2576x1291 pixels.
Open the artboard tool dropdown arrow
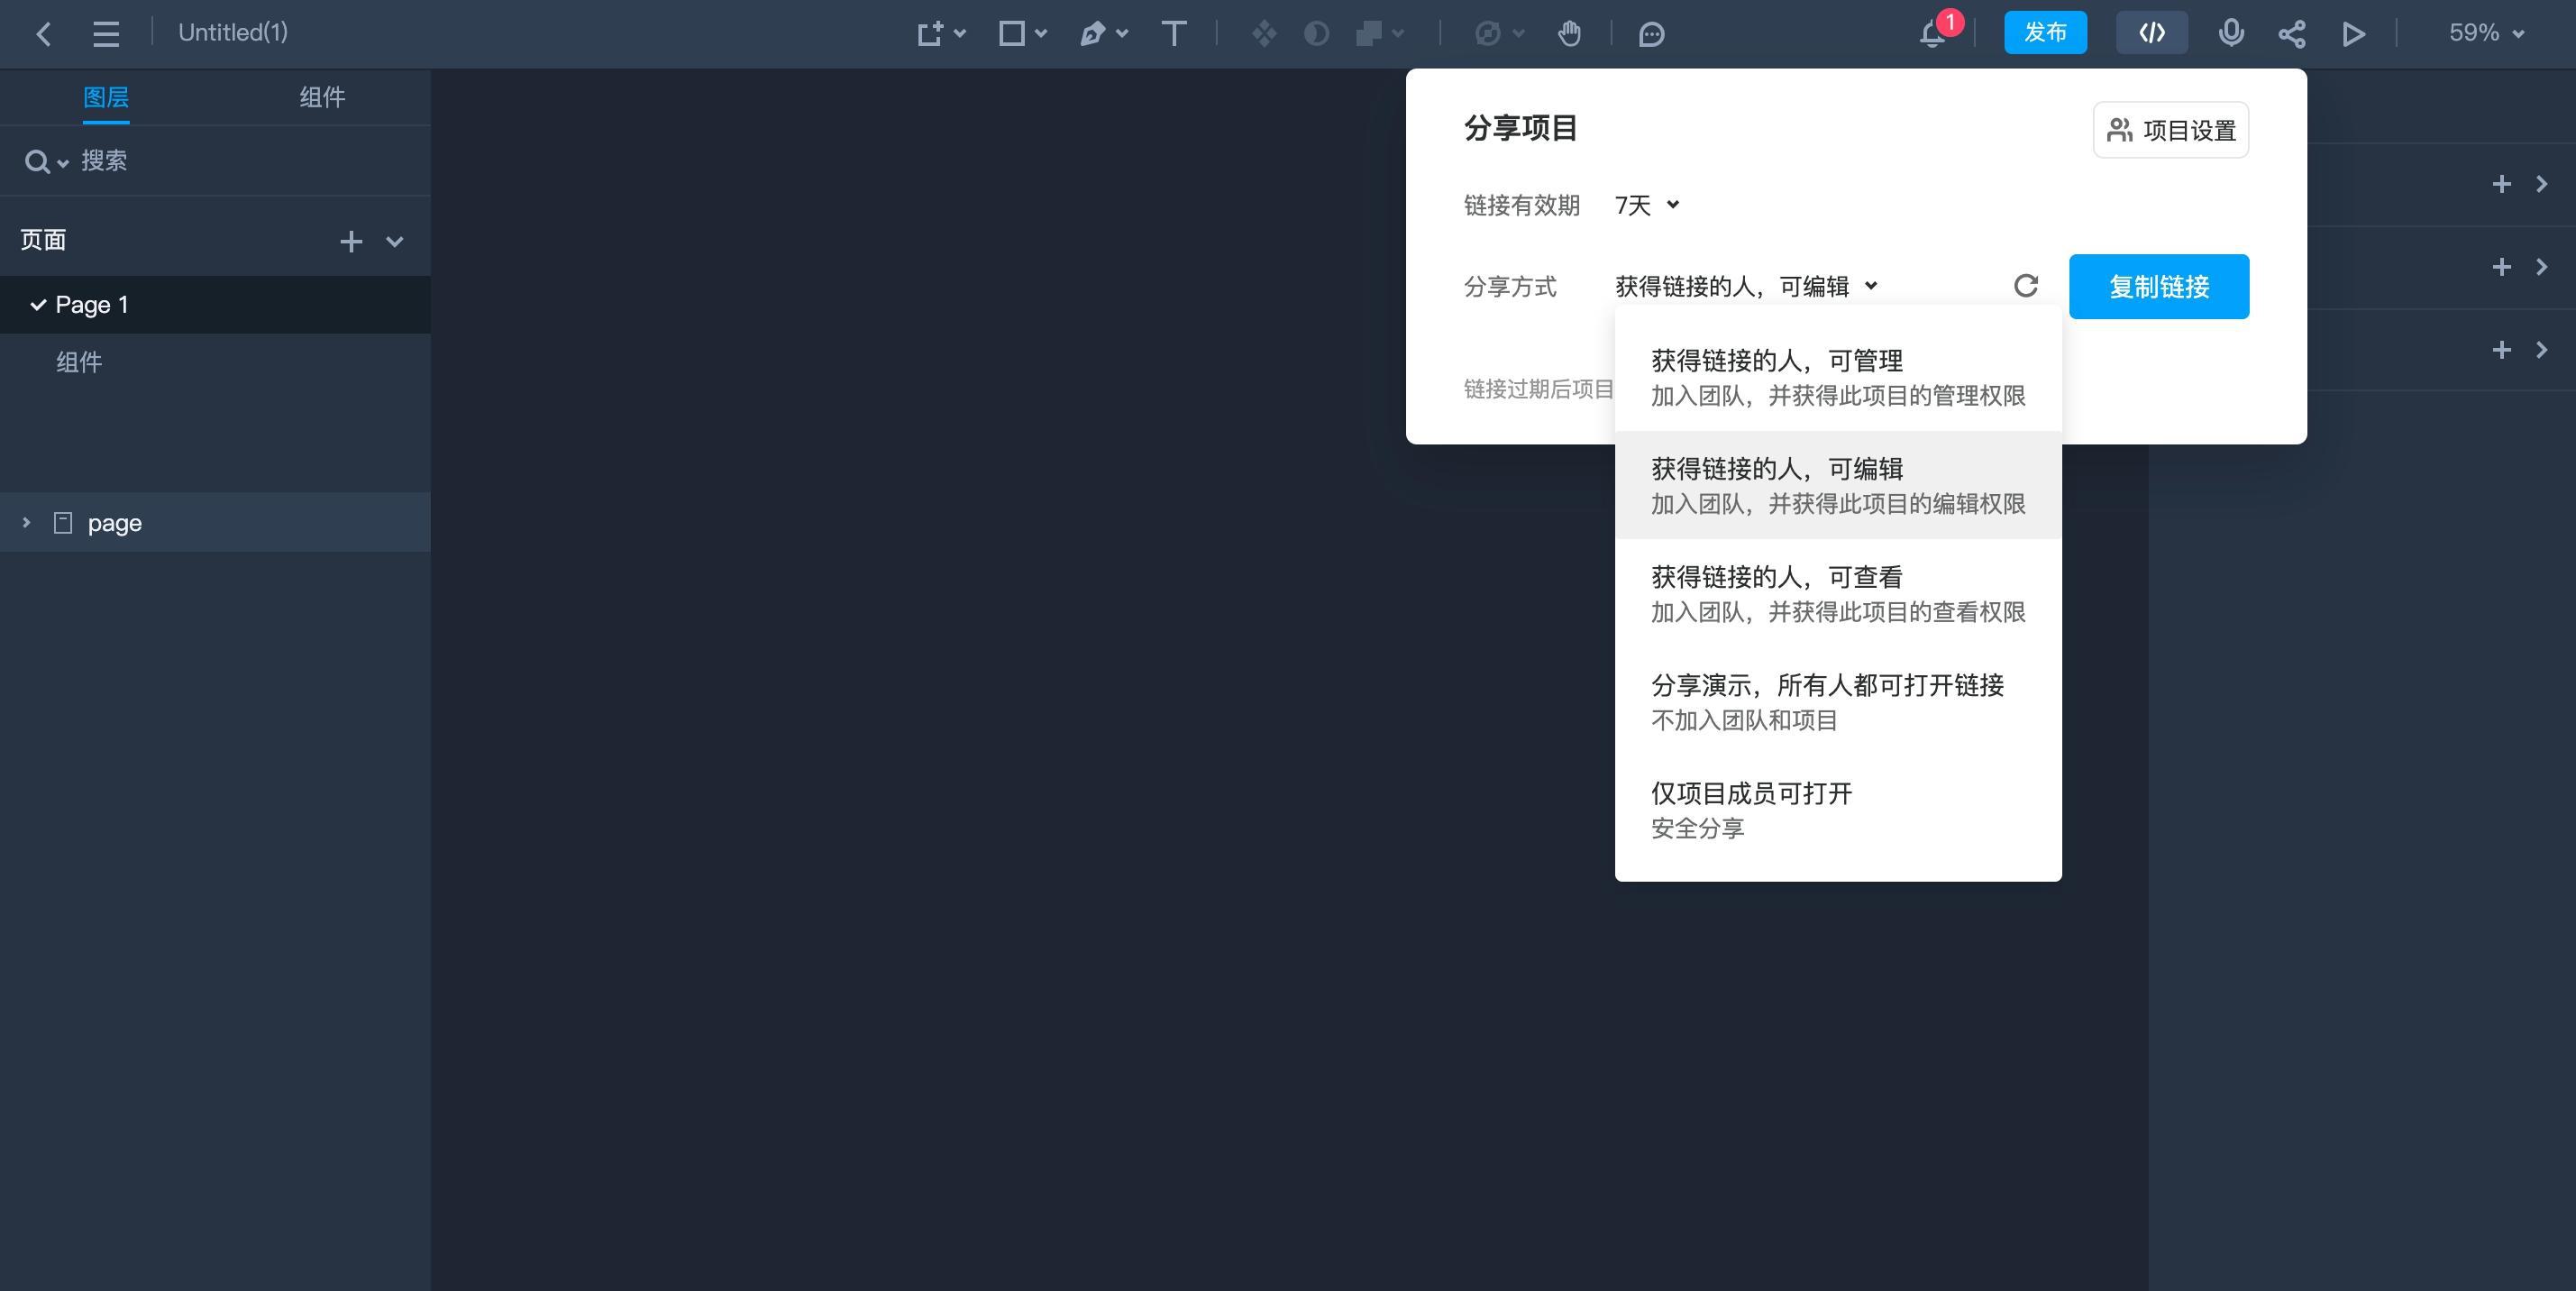[x=960, y=34]
